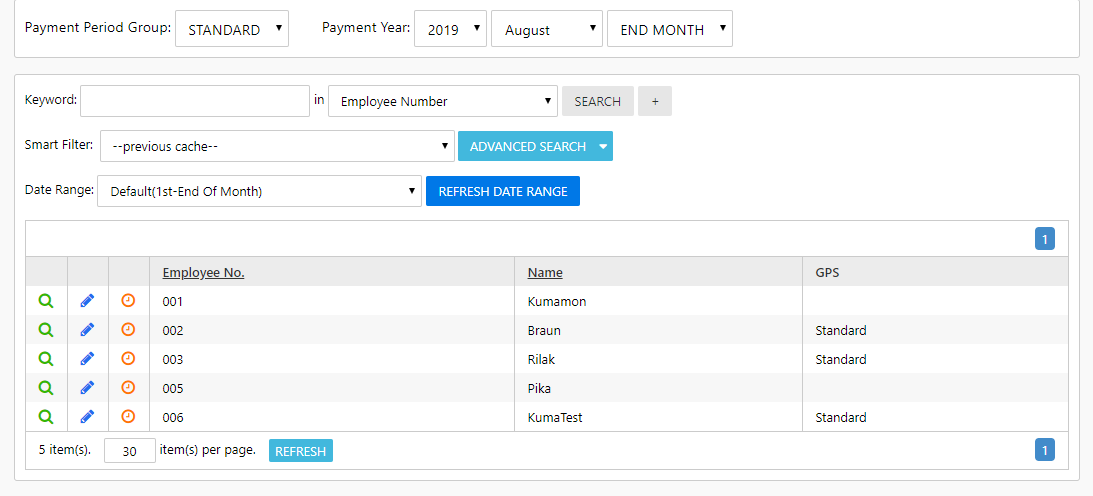Click the name Rilak in the table
This screenshot has height=496, width=1093.
coord(542,359)
